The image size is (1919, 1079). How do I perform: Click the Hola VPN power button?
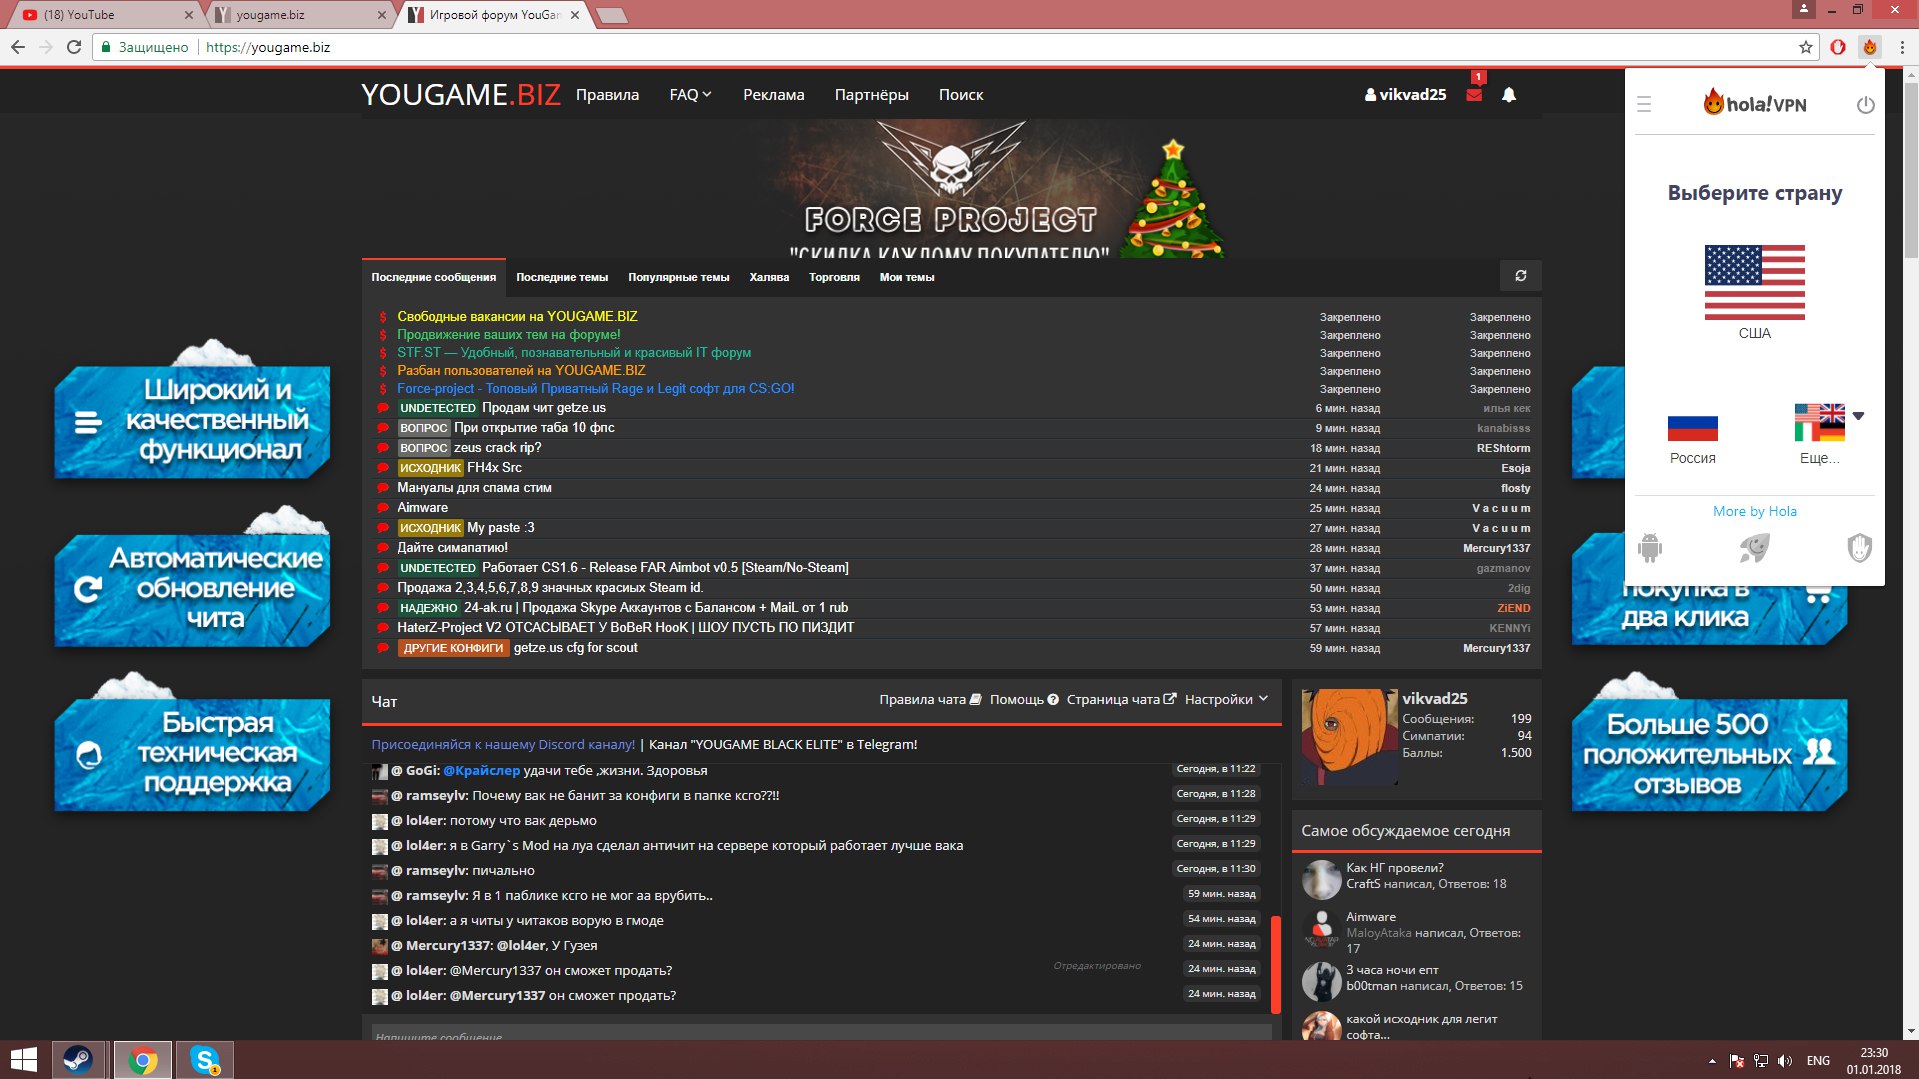pos(1865,105)
